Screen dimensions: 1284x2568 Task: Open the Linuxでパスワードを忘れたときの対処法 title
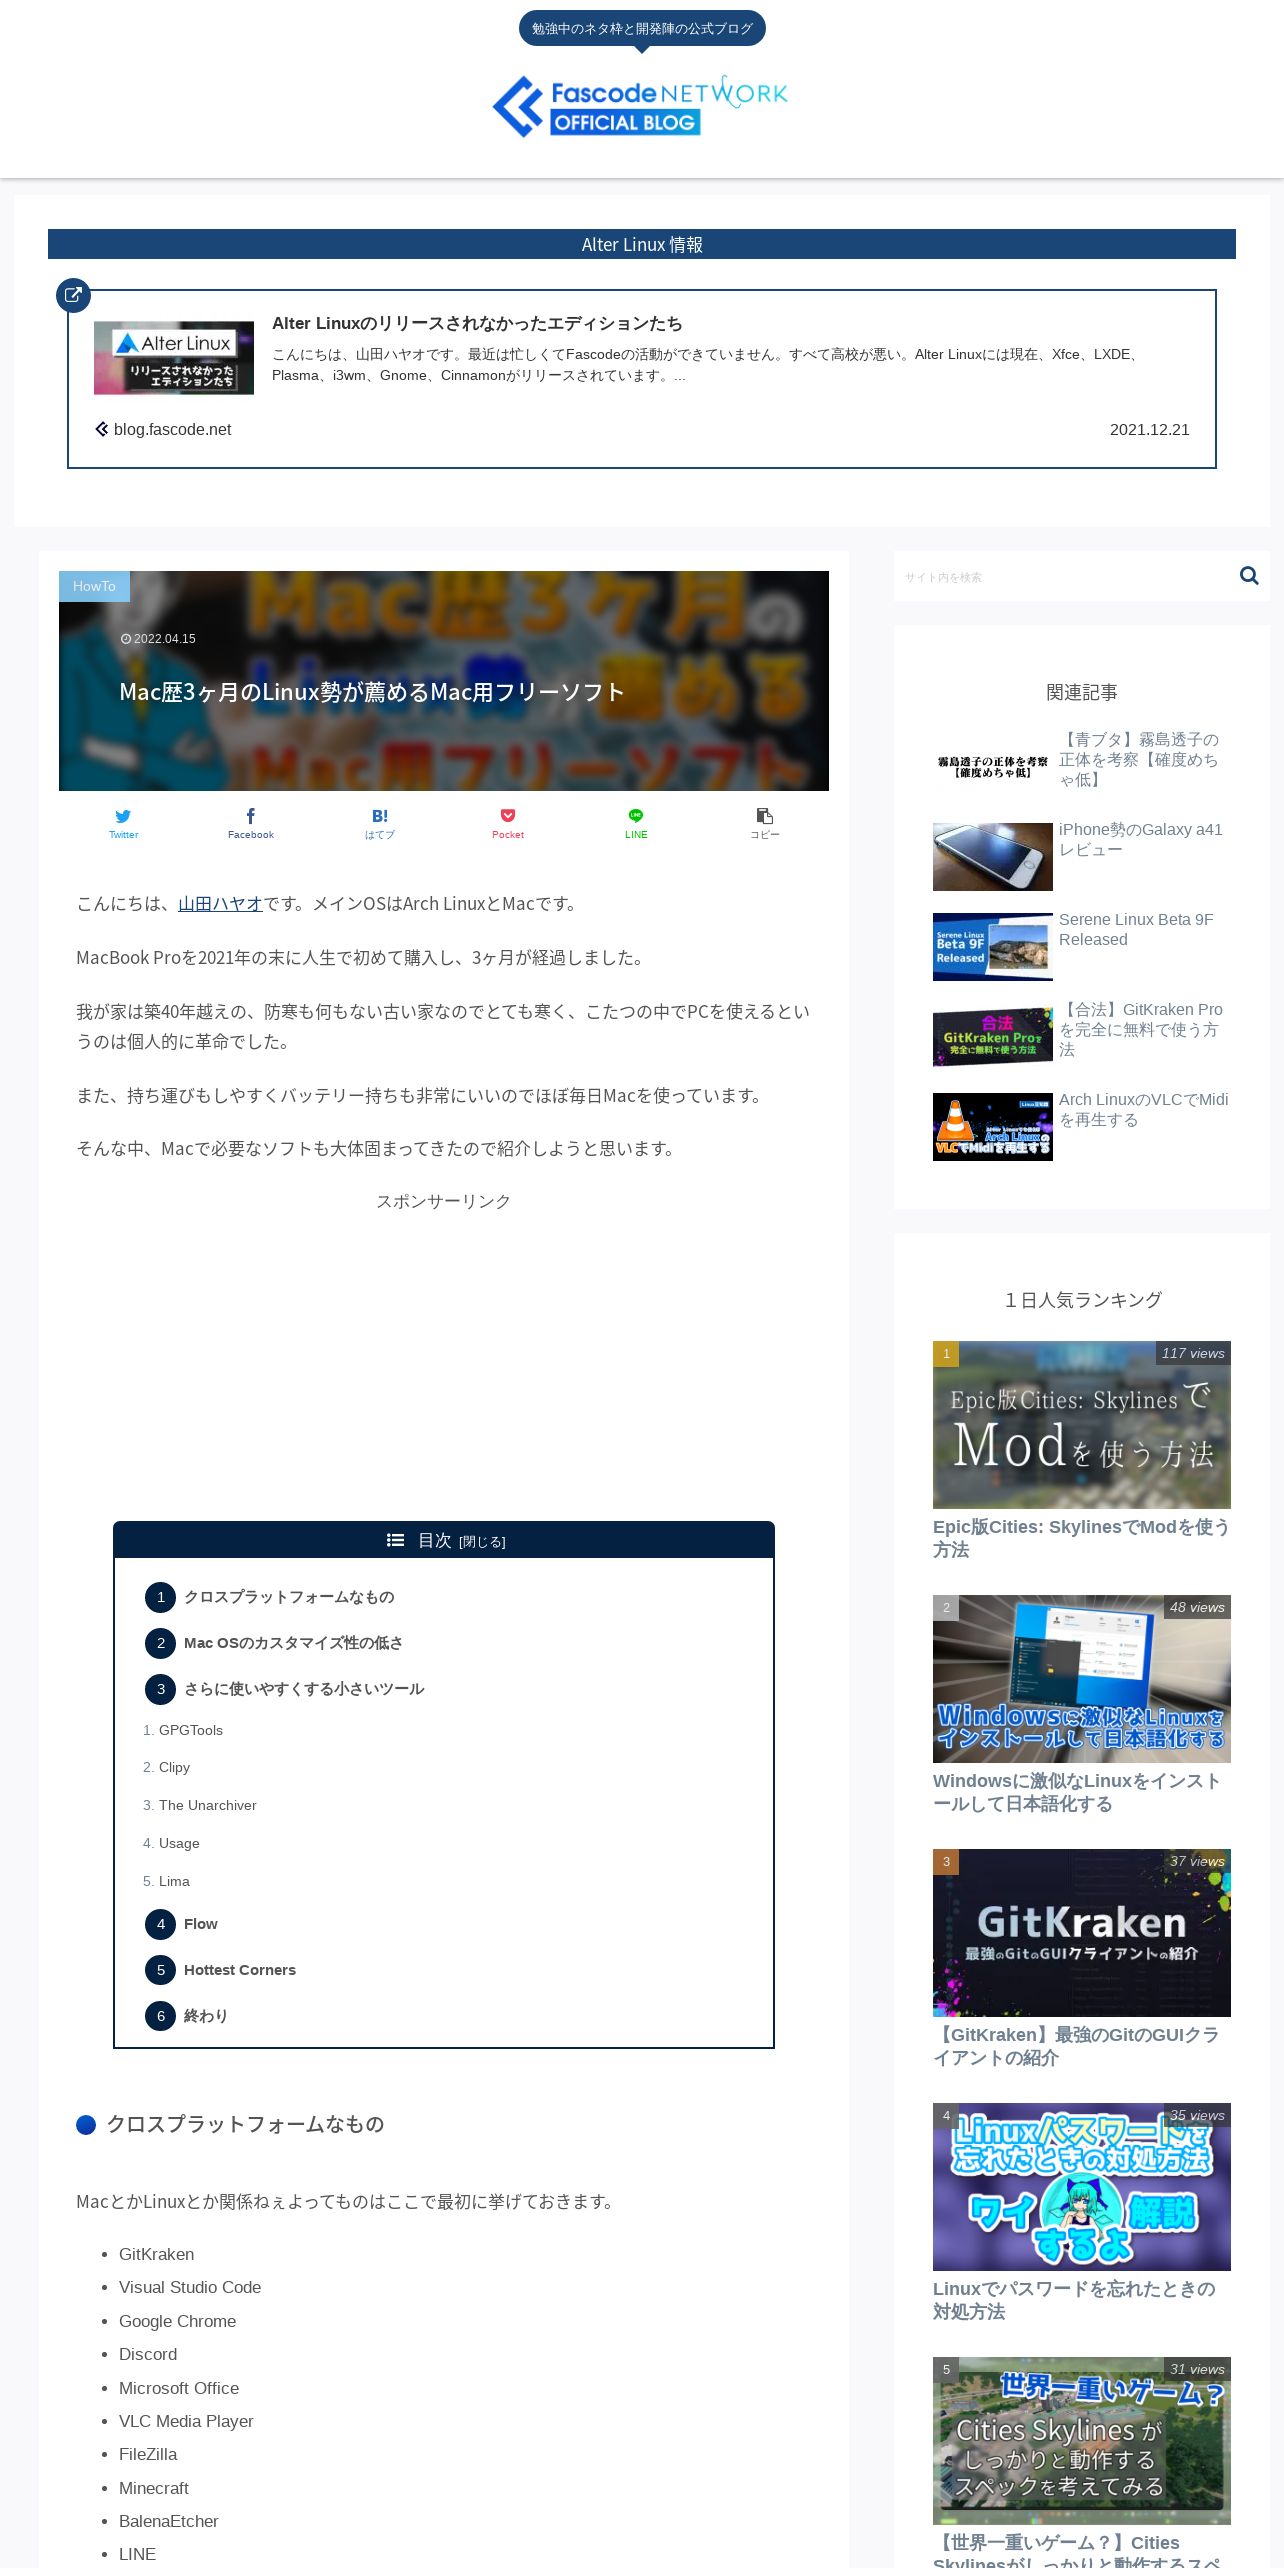(1074, 2301)
